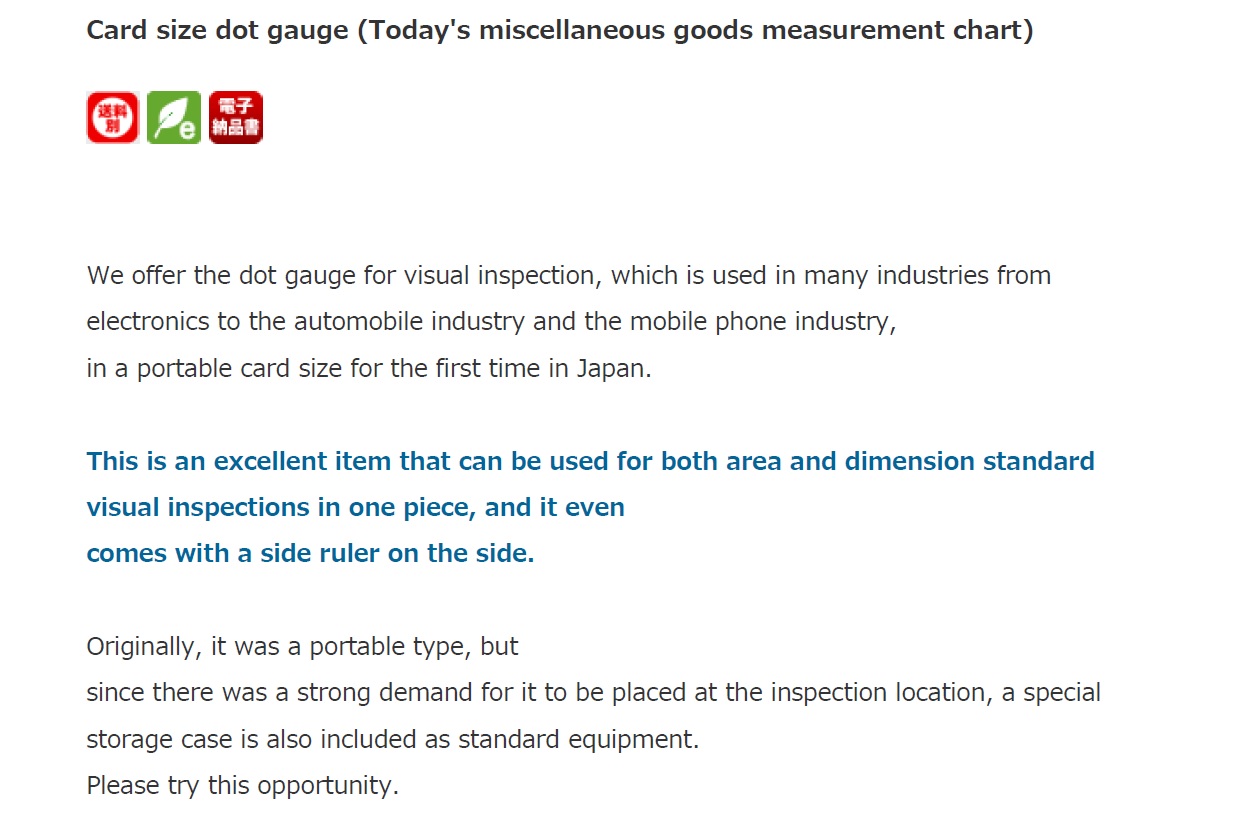Image resolution: width=1243 pixels, height=817 pixels.
Task: Click the green eco leaf icon
Action: click(x=174, y=118)
